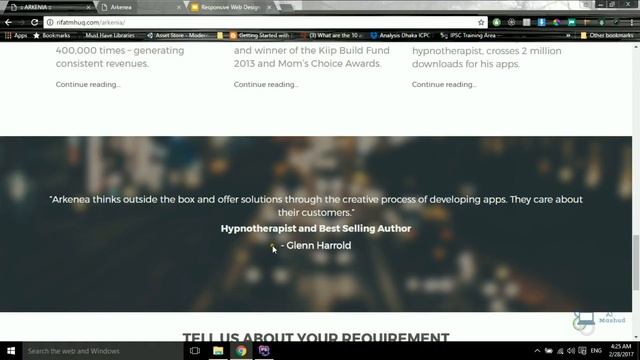Switch to the ARKENIA tab
Viewport: 640px width, 360px height.
point(48,7)
